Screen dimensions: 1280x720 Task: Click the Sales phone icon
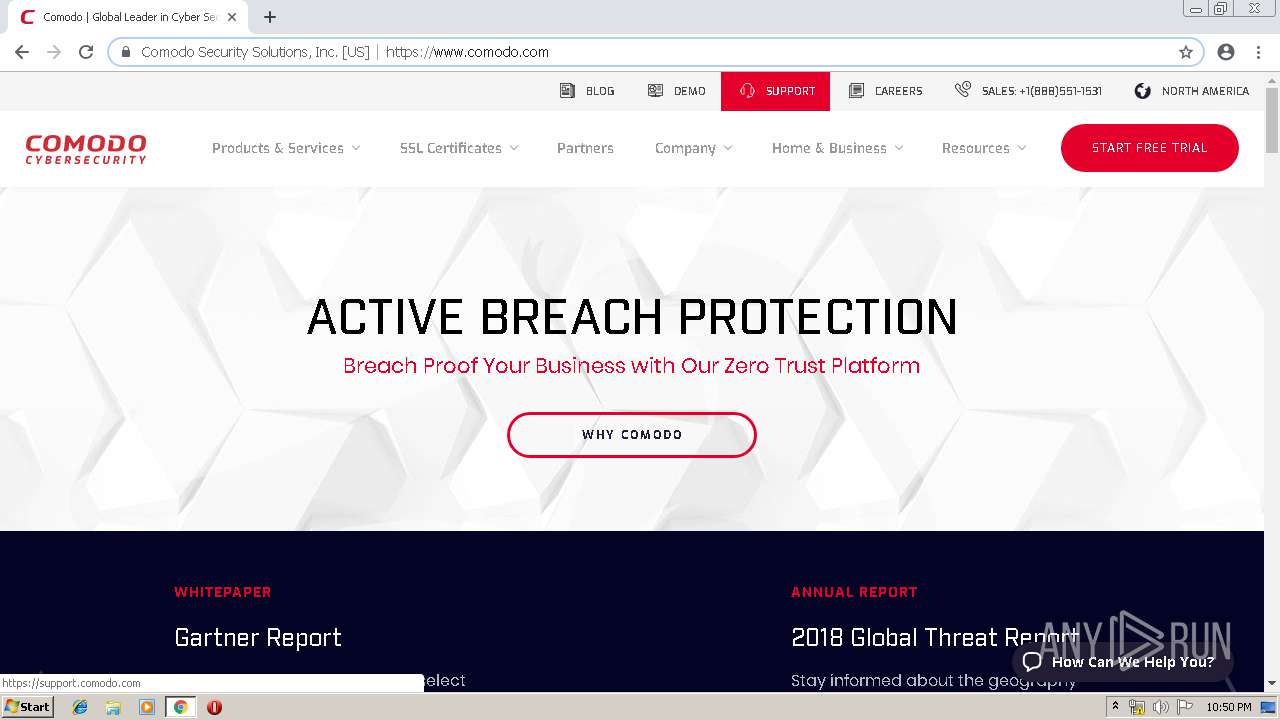[x=963, y=90]
